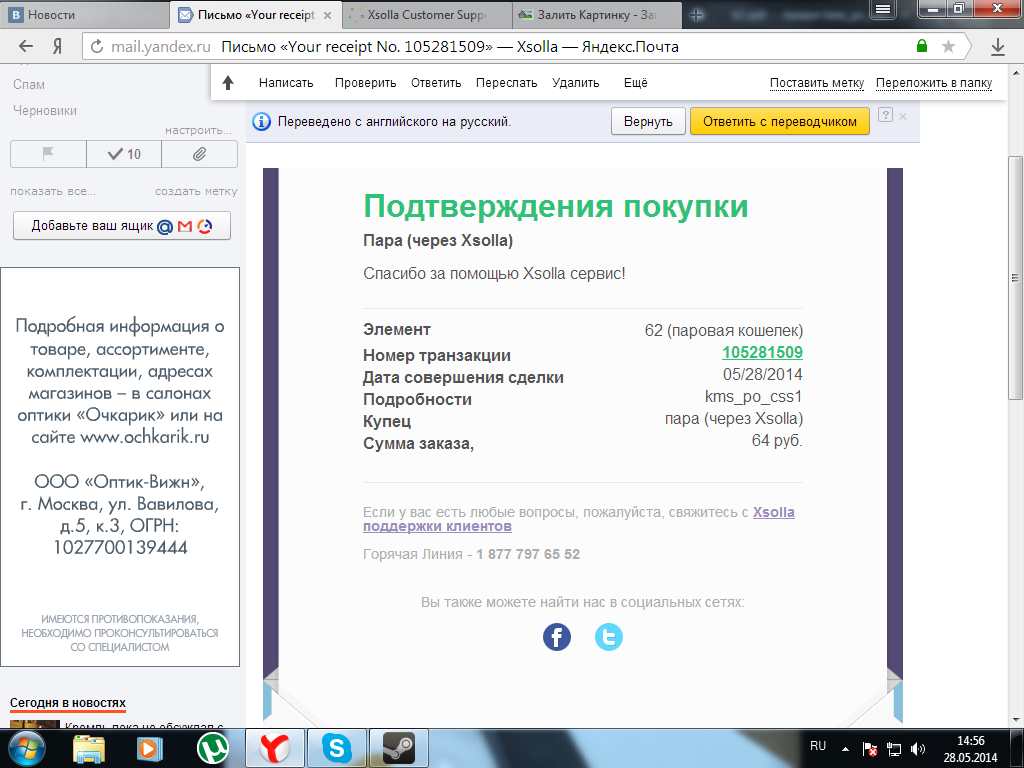Adjust volume via speaker tray icon

pyautogui.click(x=918, y=749)
